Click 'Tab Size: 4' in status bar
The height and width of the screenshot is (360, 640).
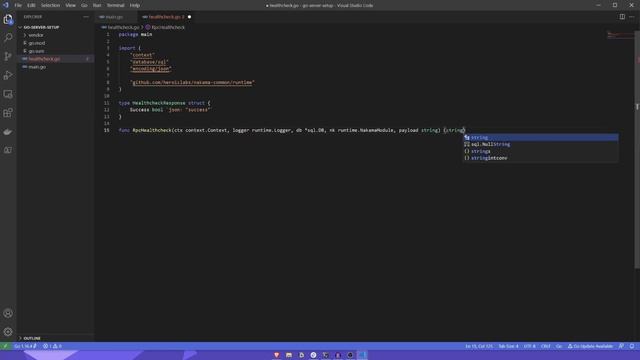509,346
